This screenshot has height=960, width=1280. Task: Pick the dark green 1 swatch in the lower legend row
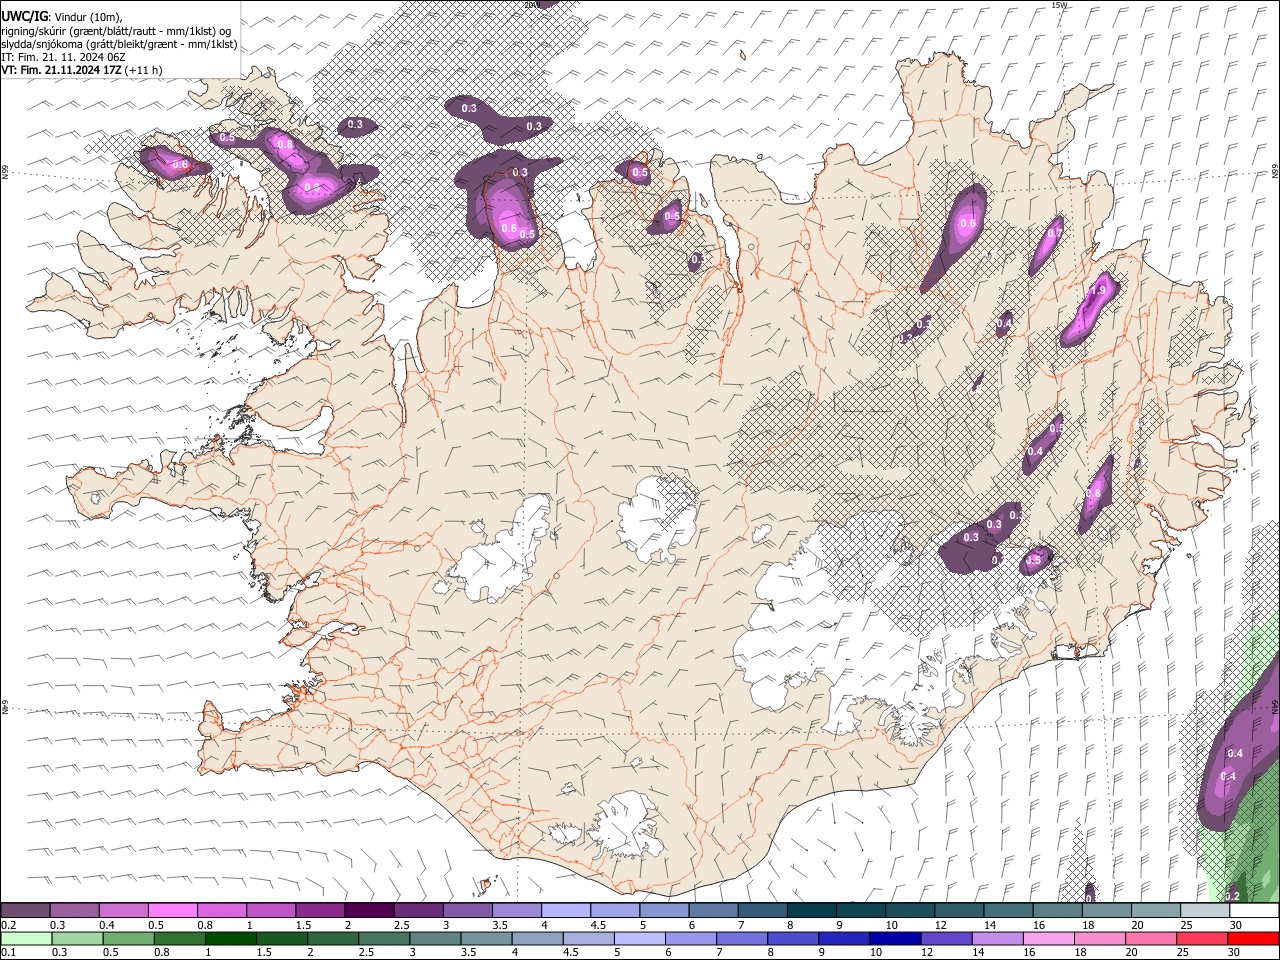[x=230, y=938]
